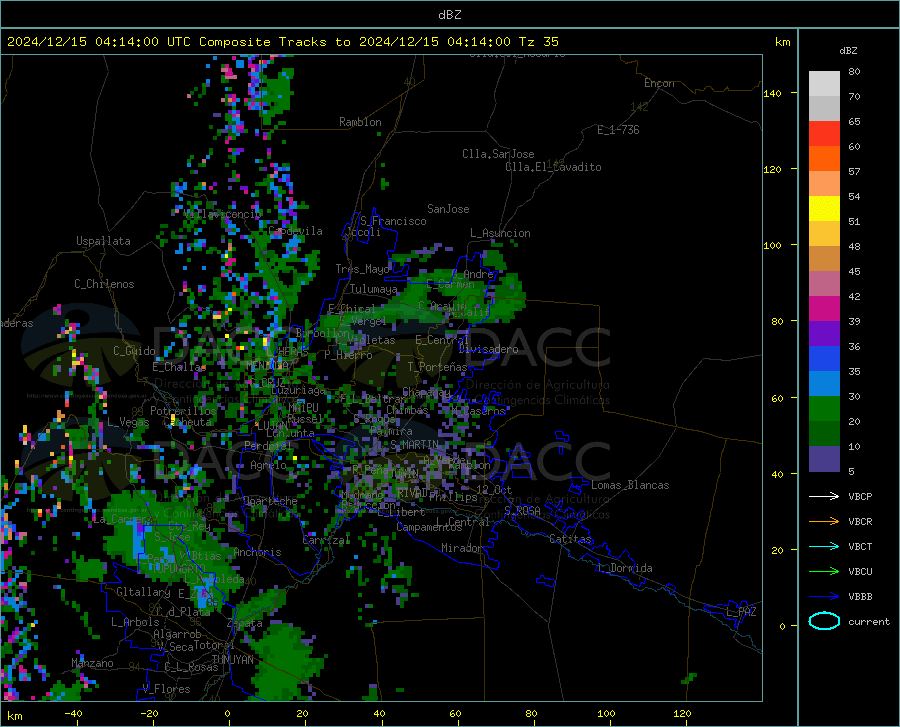The image size is (900, 727).
Task: Pick the yellow 51-54 dBZ legend swatch
Action: (x=824, y=209)
